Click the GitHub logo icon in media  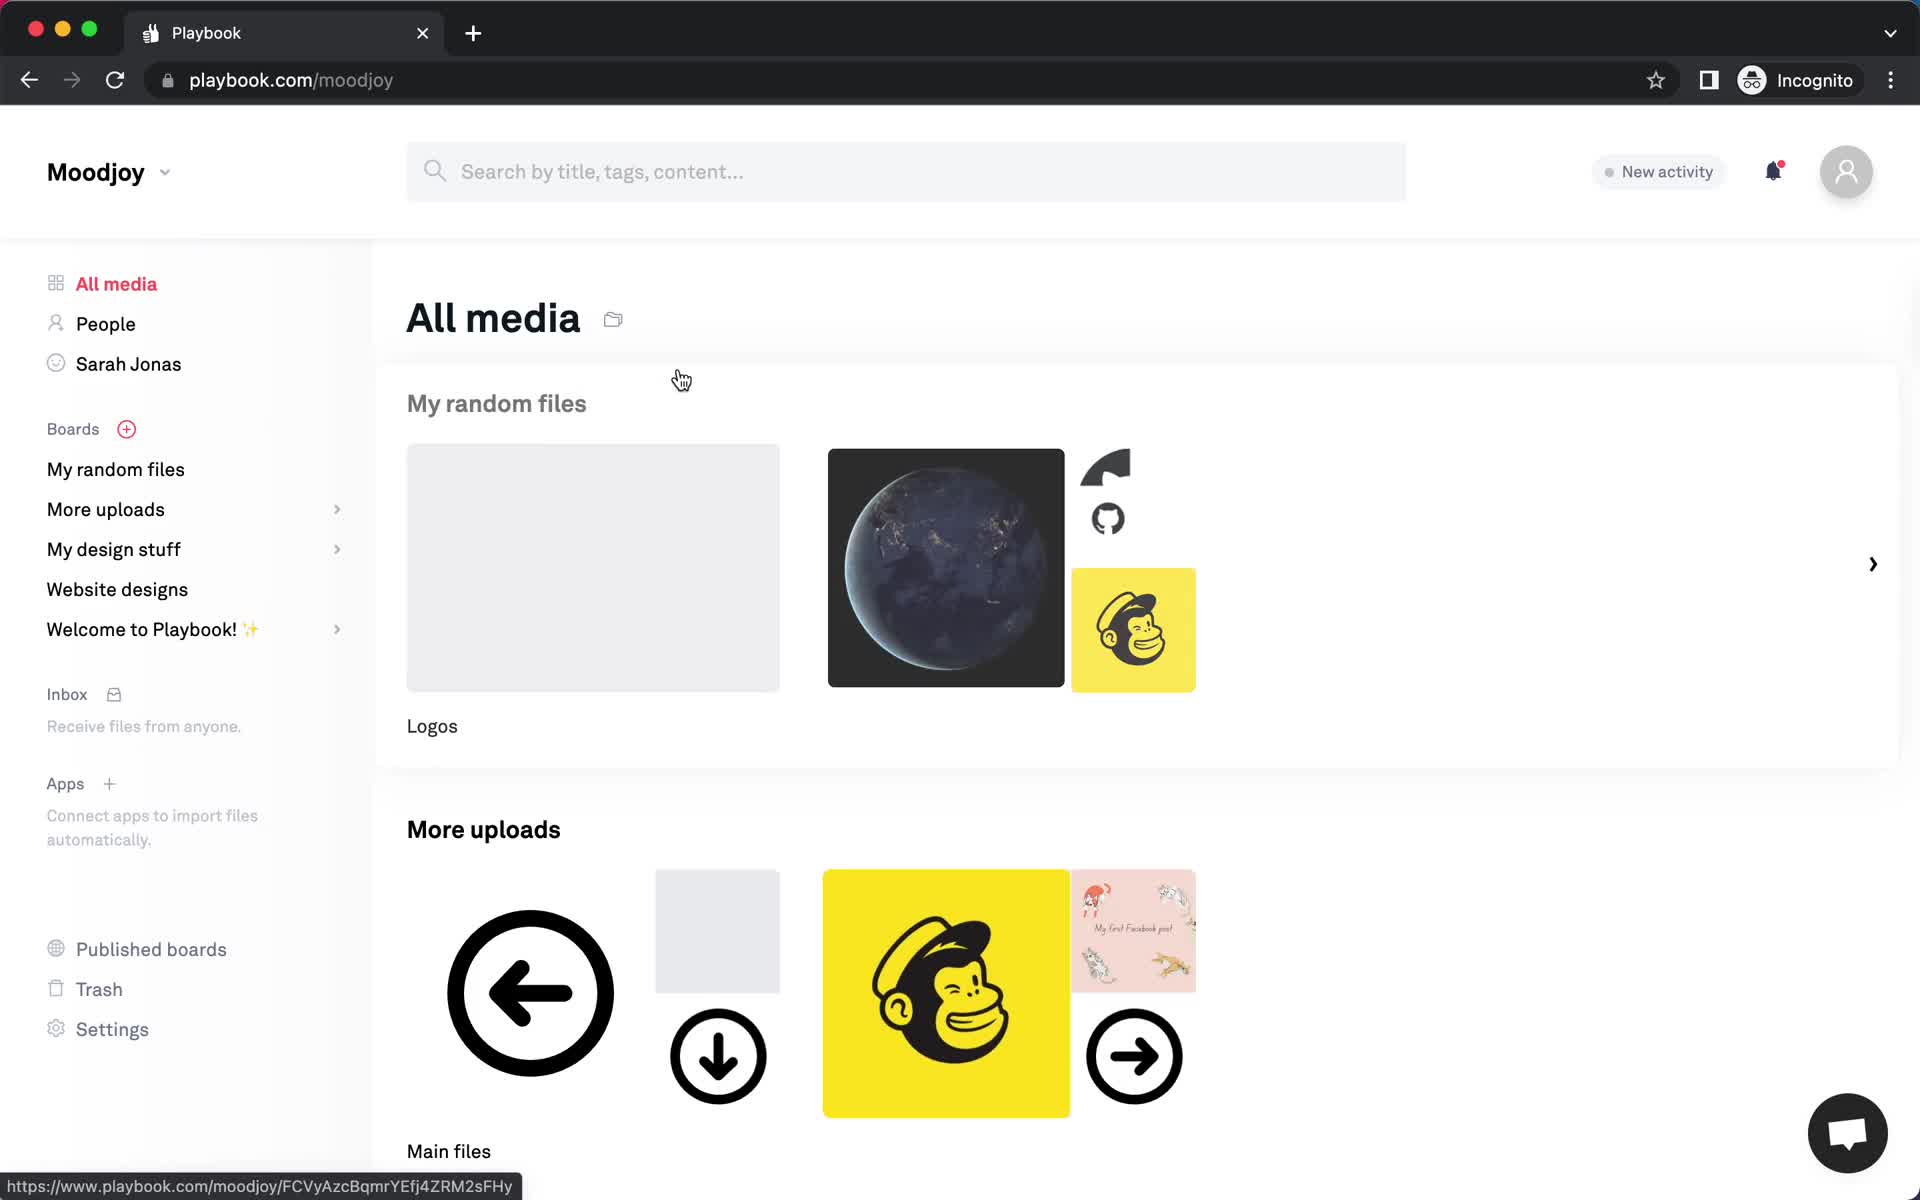point(1106,518)
